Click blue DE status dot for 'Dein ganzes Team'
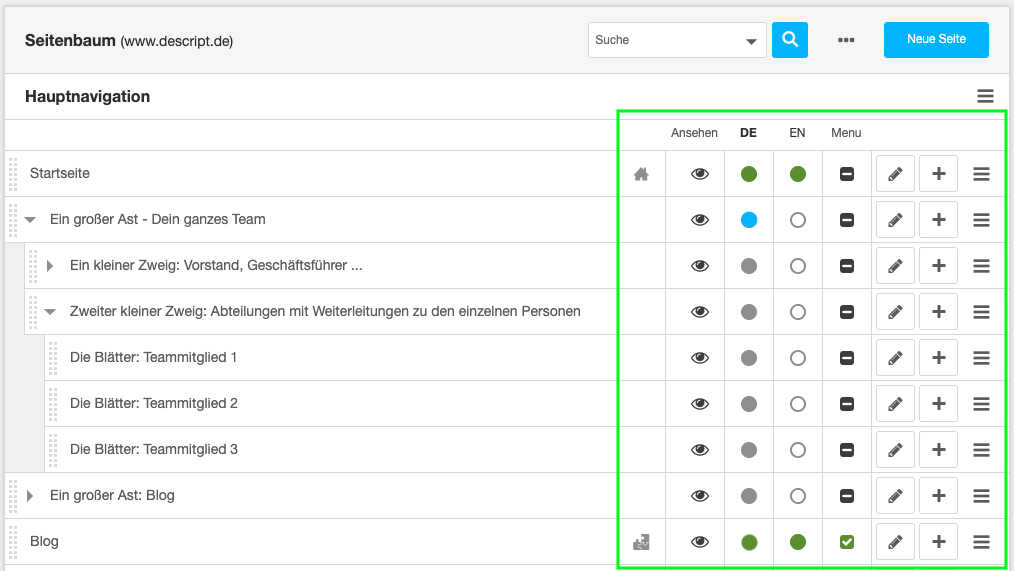Viewport: 1014px width, 571px height. [748, 220]
